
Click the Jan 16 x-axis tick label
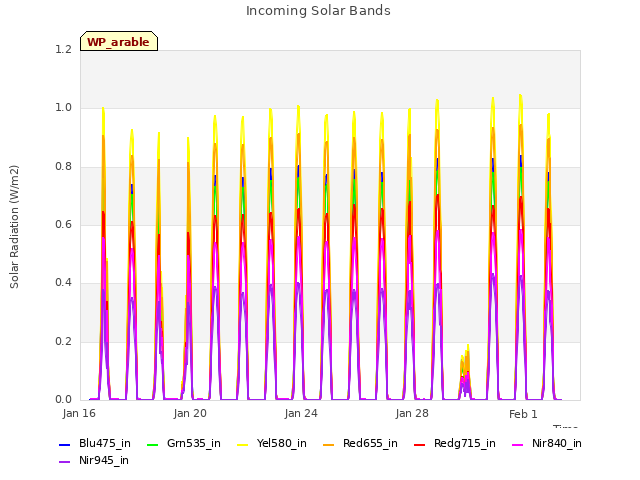(79, 413)
